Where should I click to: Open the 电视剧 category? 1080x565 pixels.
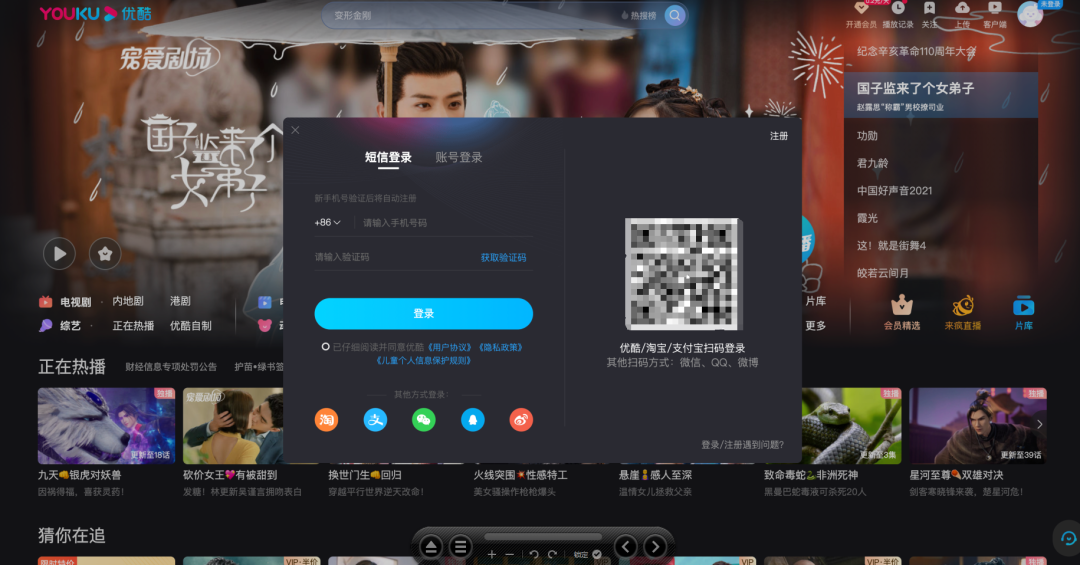75,302
